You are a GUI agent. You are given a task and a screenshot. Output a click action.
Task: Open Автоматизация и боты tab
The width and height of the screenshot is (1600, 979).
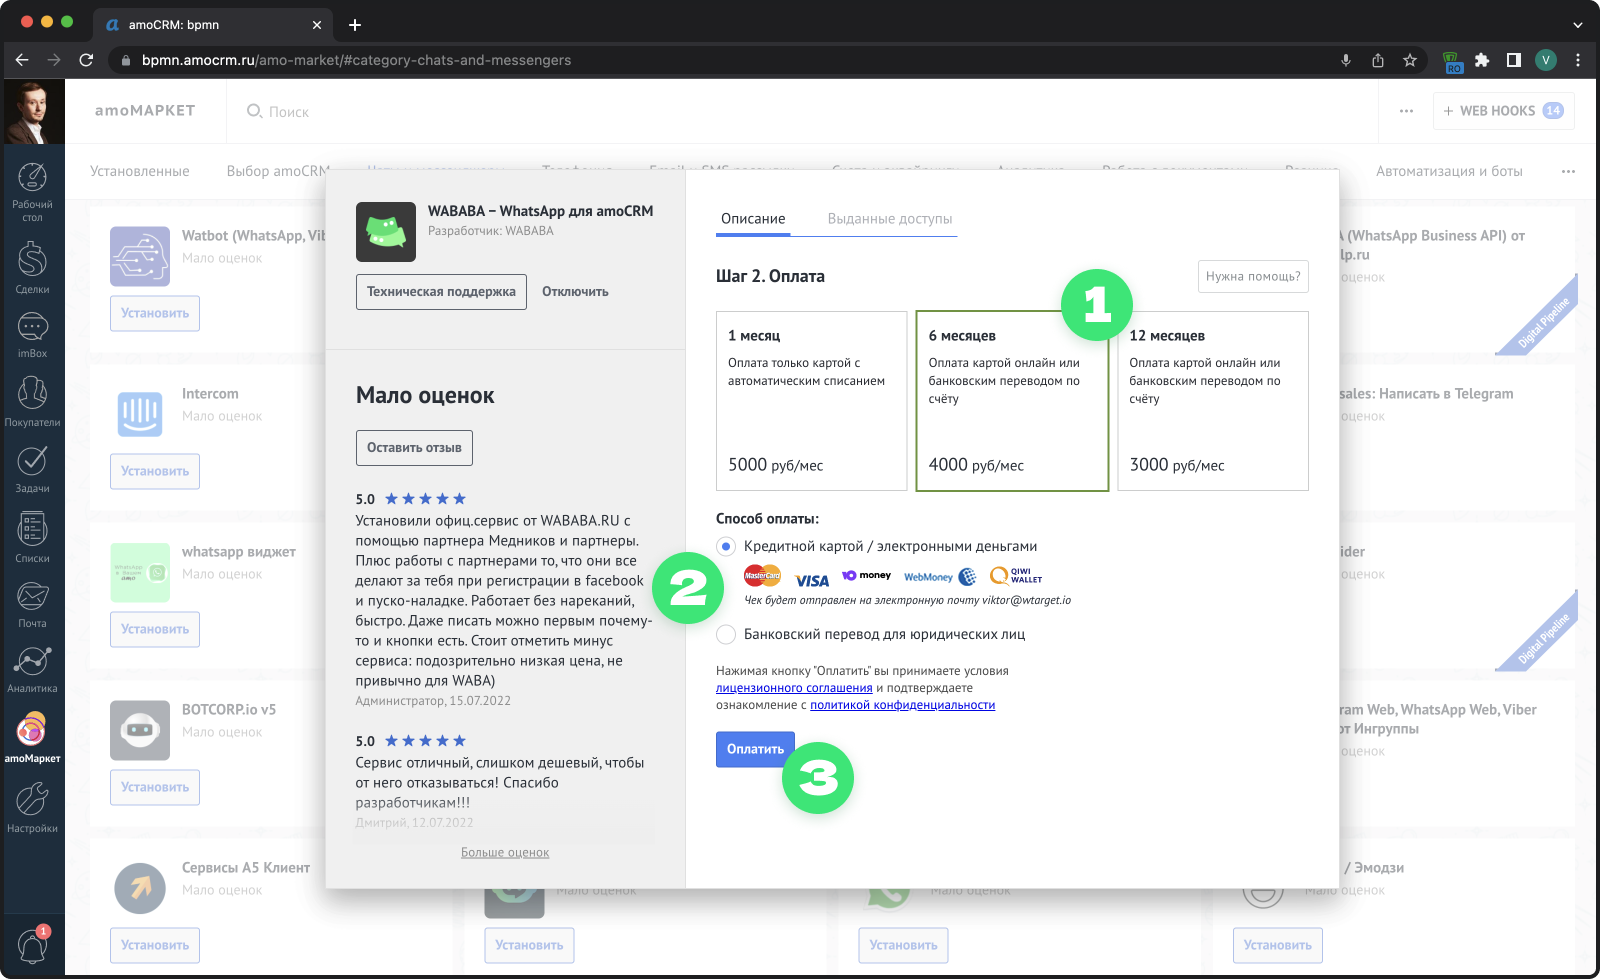click(x=1449, y=171)
